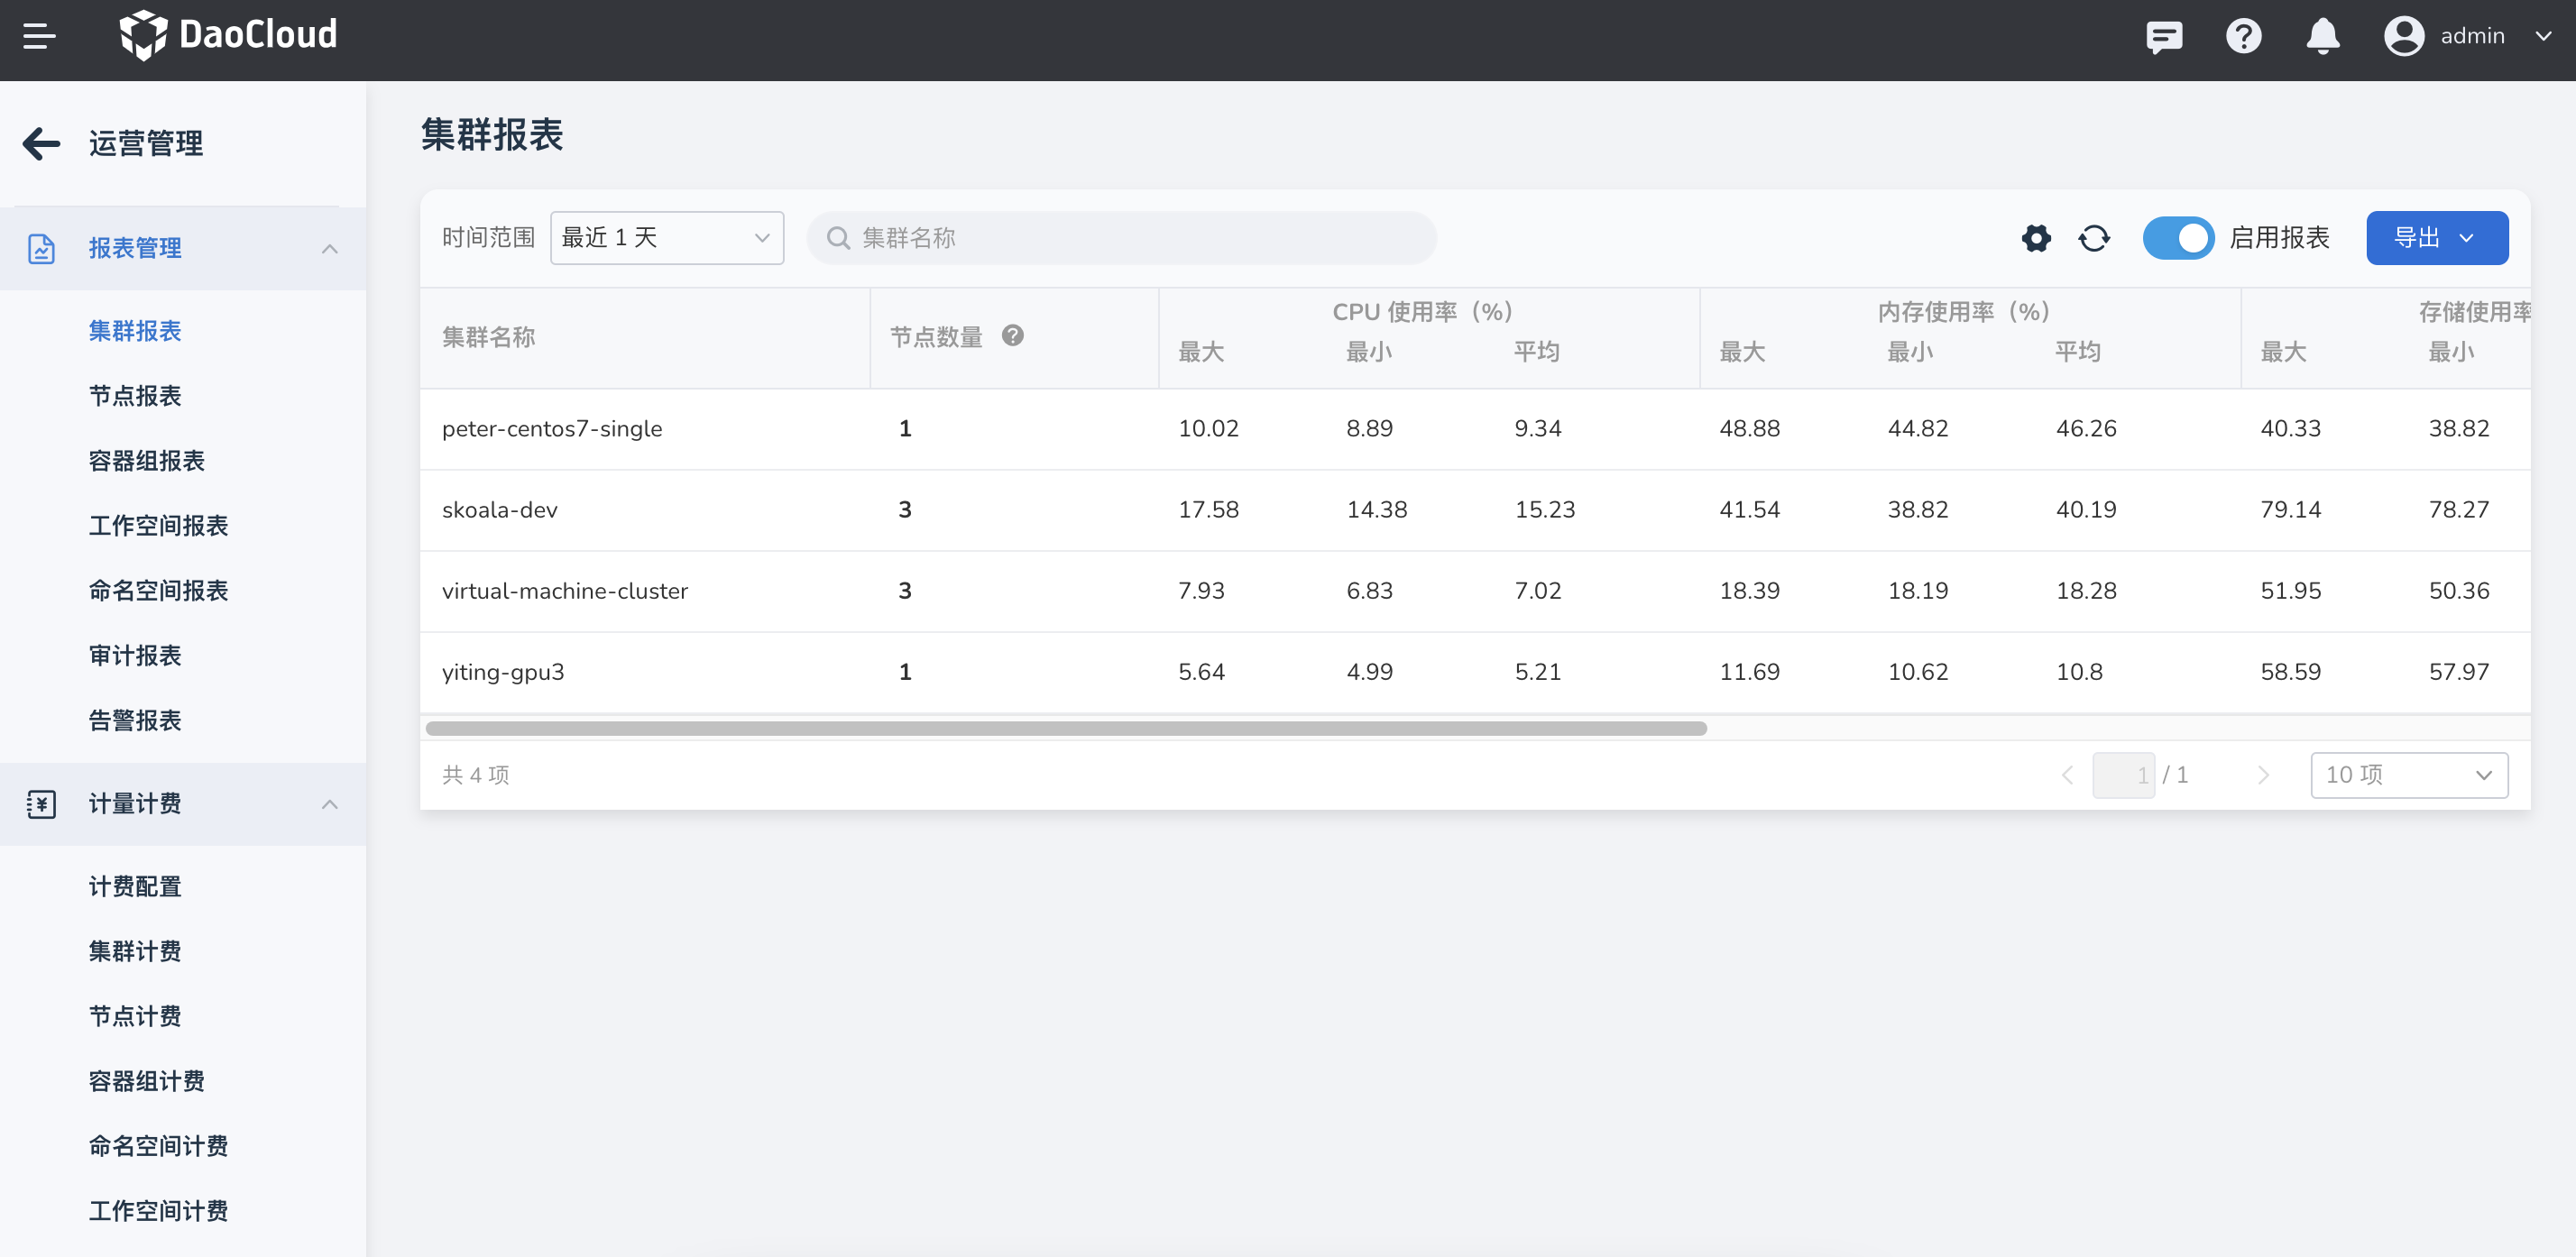Click the back arrow beside 运营管理
The width and height of the screenshot is (2576, 1257).
[41, 143]
